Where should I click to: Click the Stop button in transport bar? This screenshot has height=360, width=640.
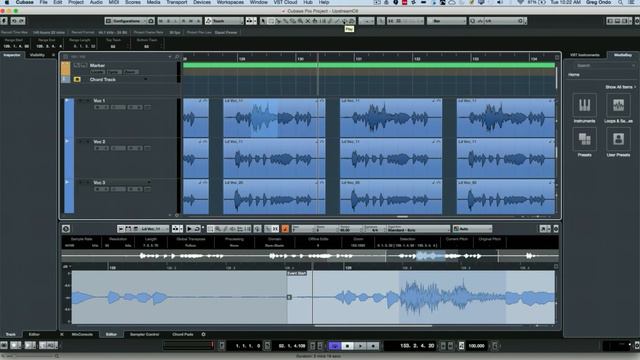coord(347,346)
